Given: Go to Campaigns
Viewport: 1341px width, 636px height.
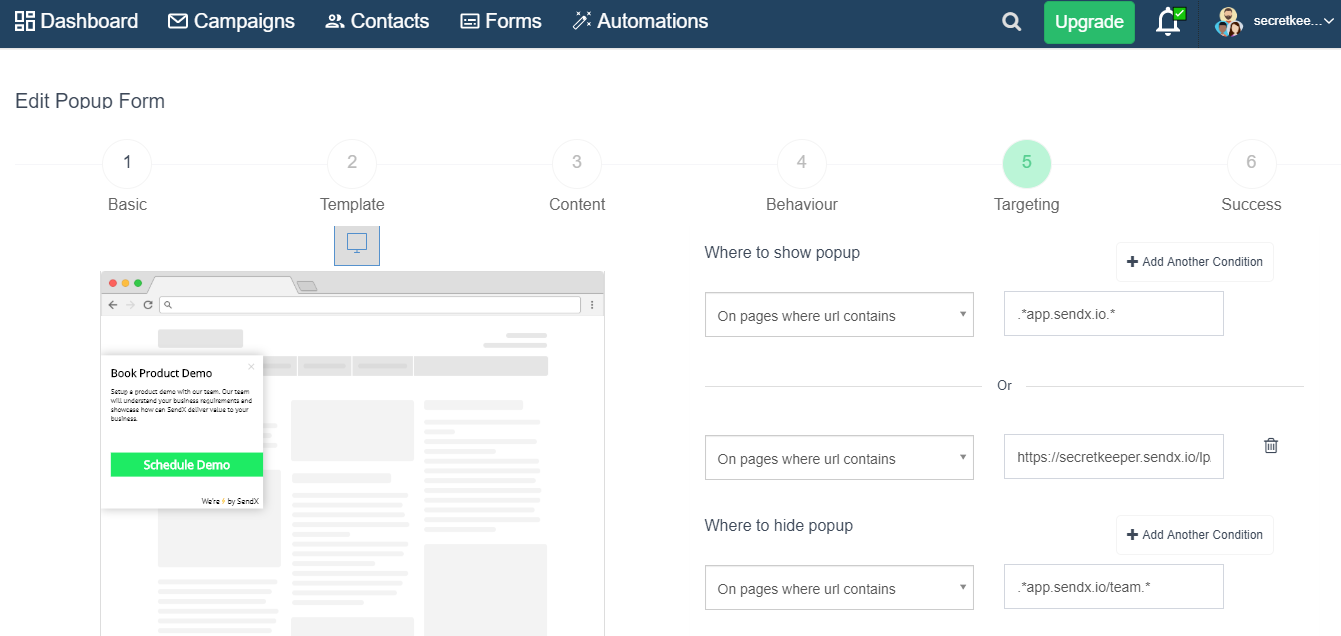Looking at the screenshot, I should coord(231,21).
